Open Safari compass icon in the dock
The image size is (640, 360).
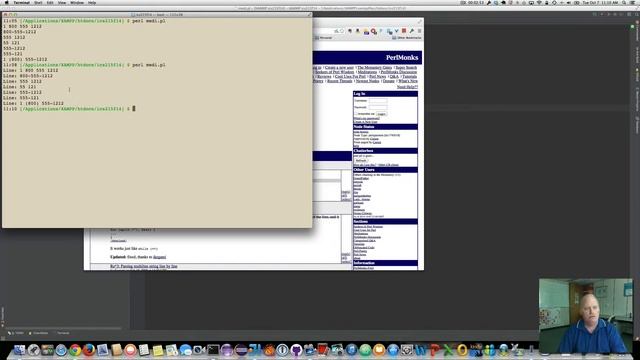(61, 350)
